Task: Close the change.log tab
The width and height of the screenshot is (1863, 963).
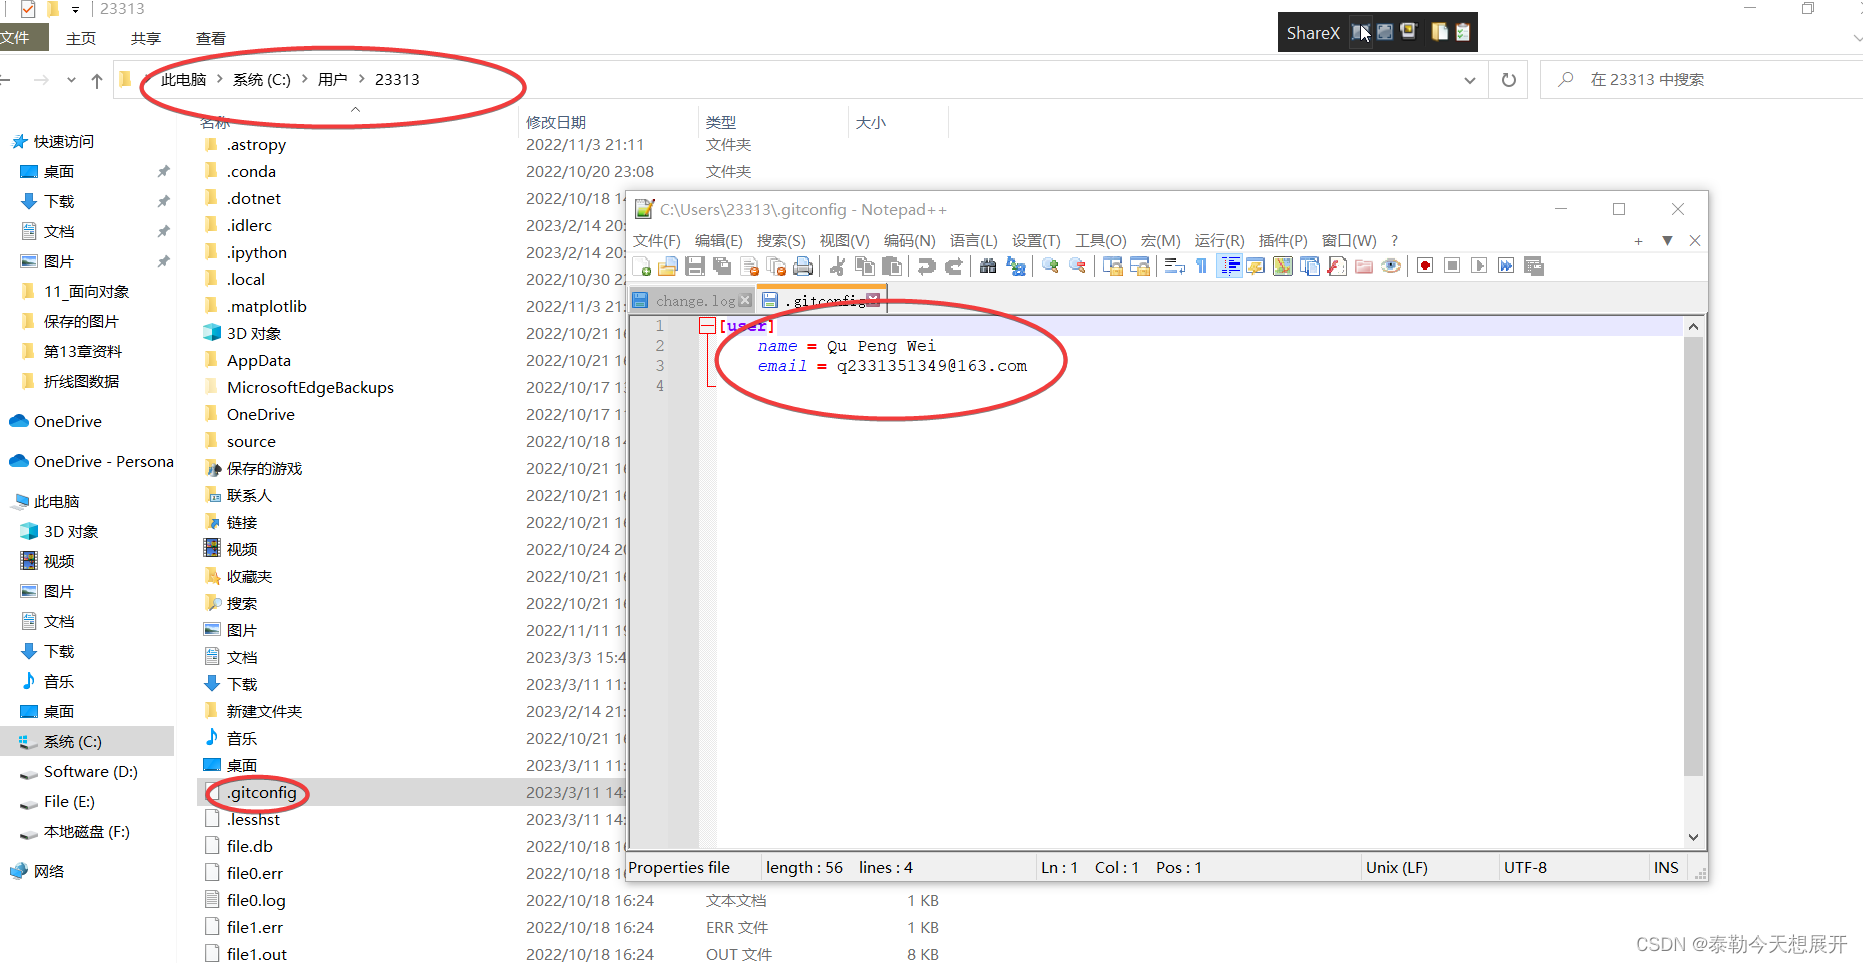Action: coord(745,300)
